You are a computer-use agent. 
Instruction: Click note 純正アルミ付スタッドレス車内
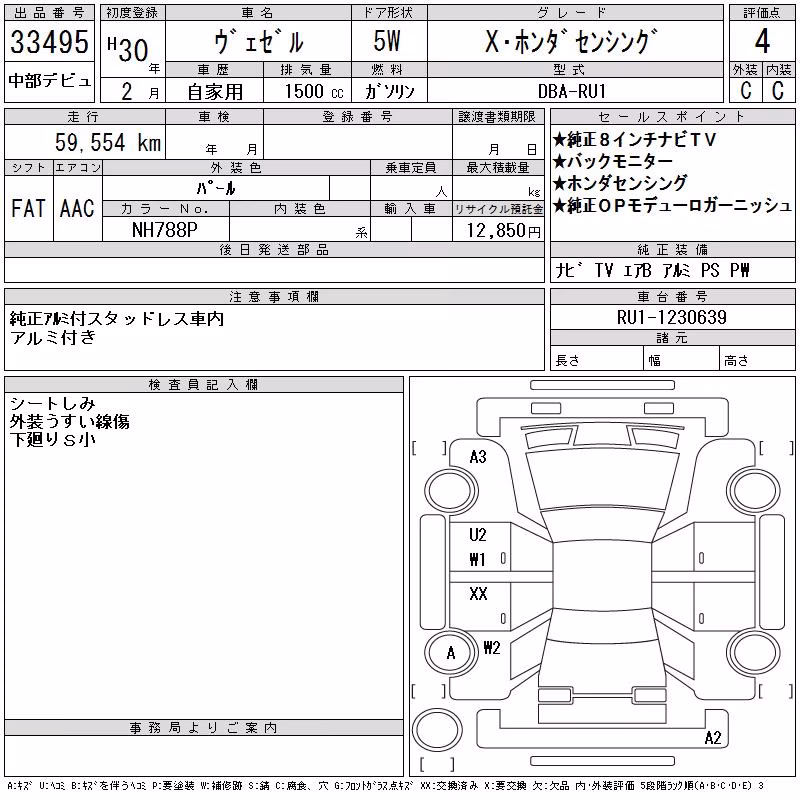coord(117,319)
